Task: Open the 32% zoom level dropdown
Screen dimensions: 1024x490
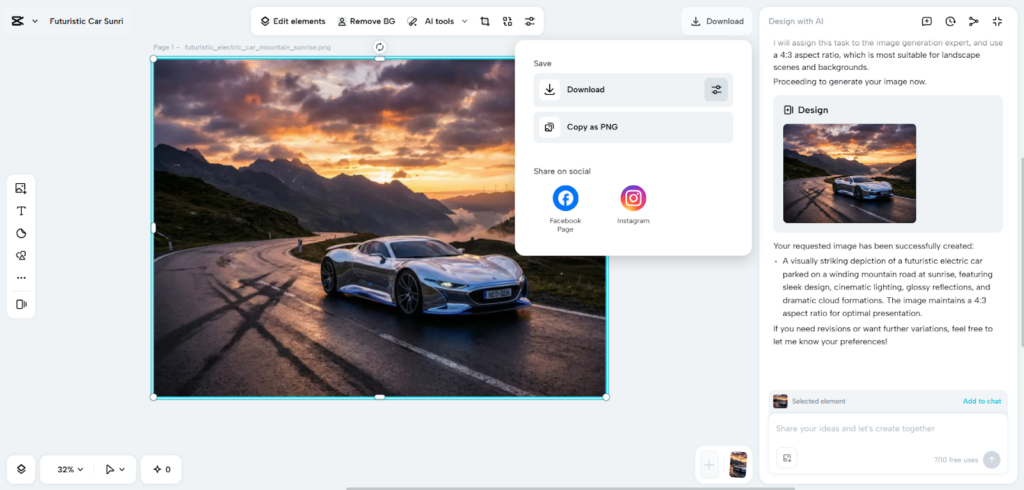Action: tap(70, 469)
